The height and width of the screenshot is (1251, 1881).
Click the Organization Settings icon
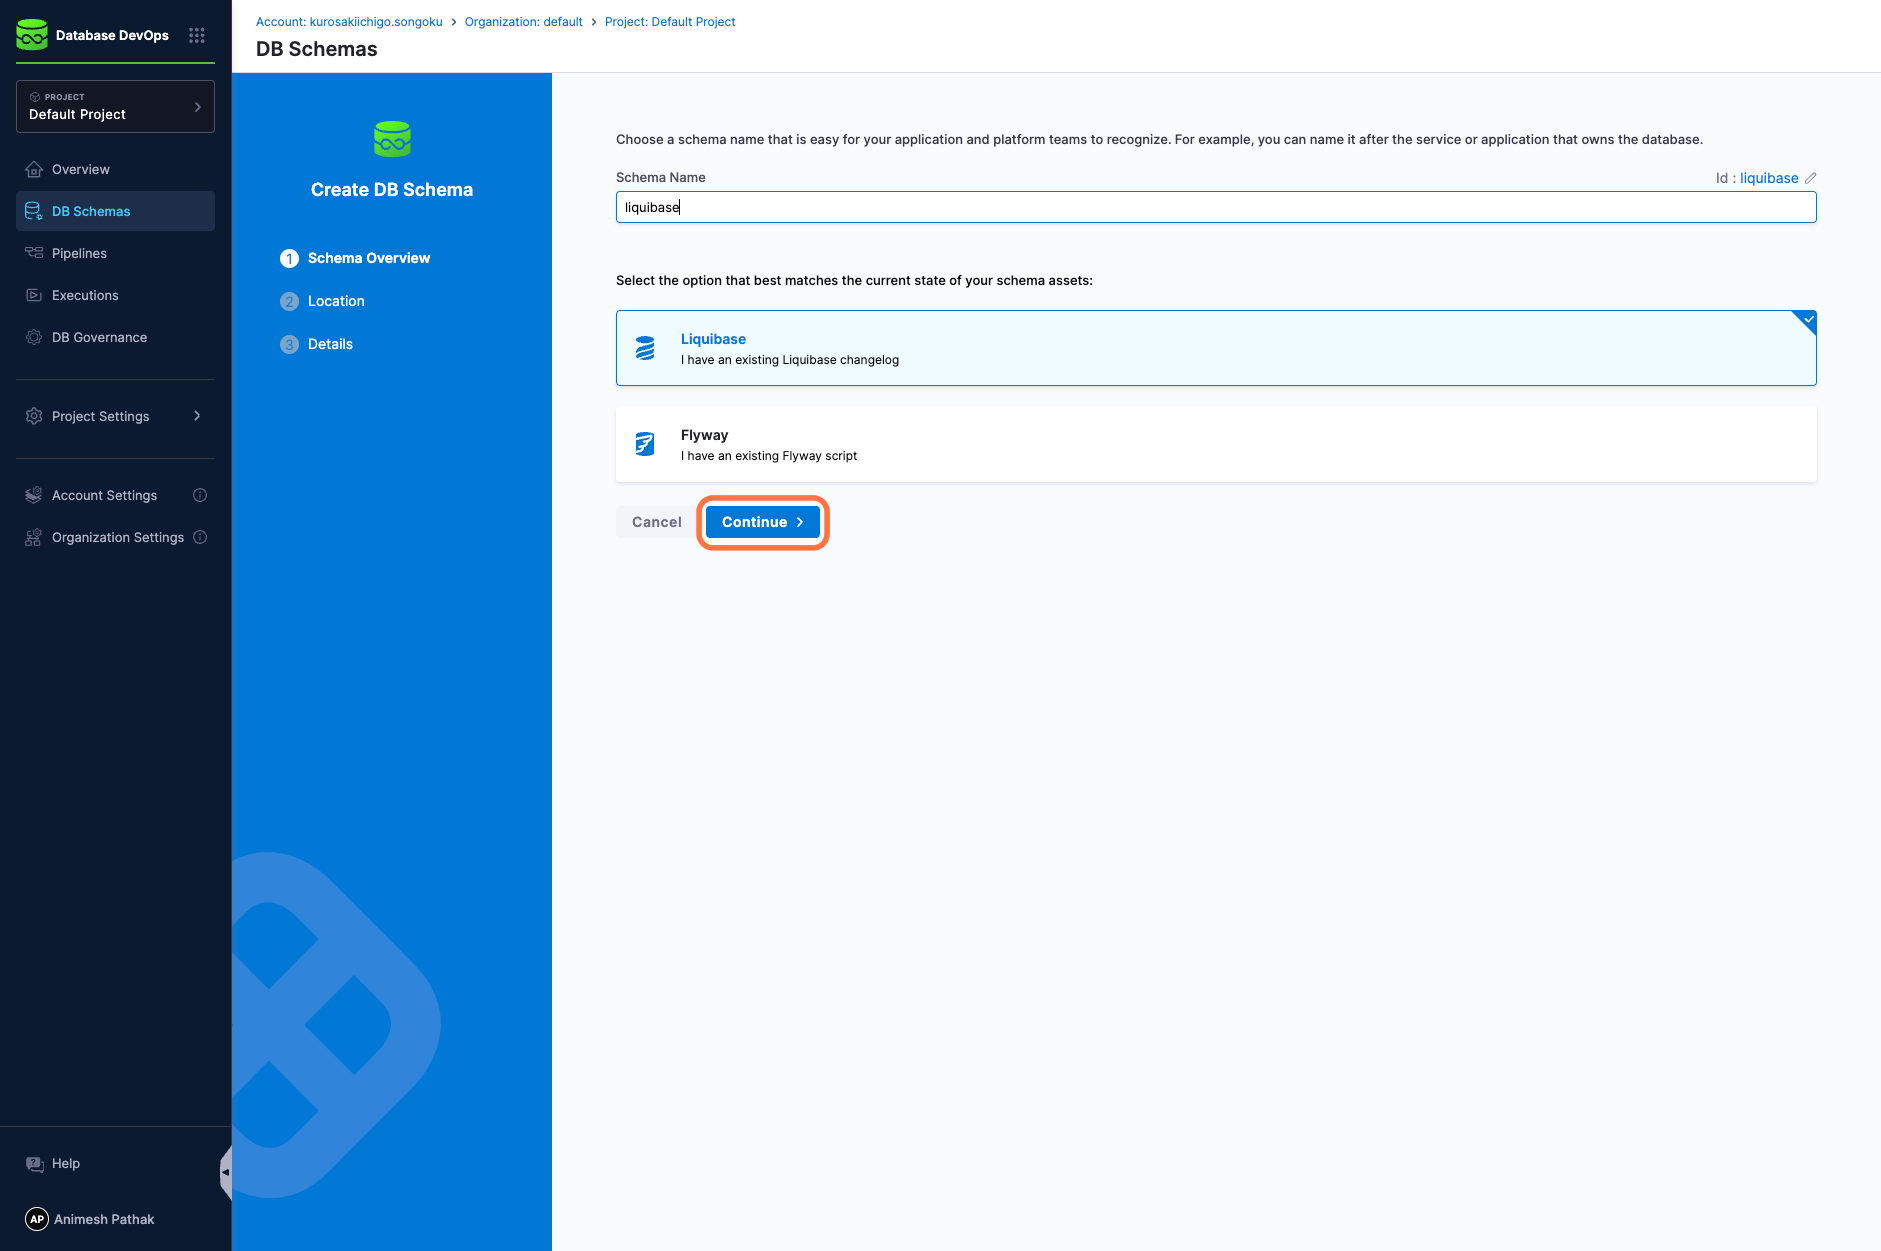point(34,537)
